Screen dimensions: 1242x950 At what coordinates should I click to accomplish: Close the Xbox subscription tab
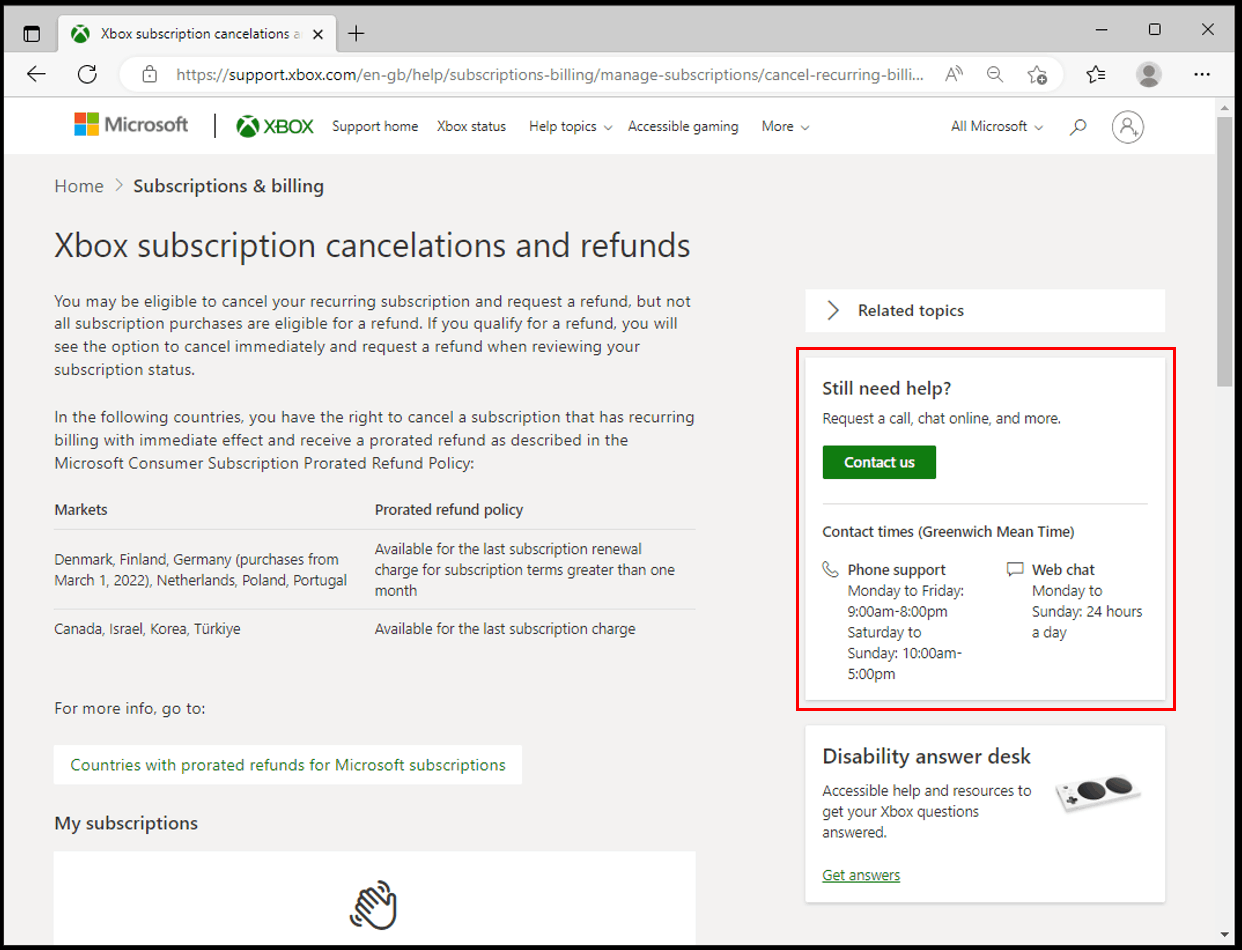click(x=319, y=34)
